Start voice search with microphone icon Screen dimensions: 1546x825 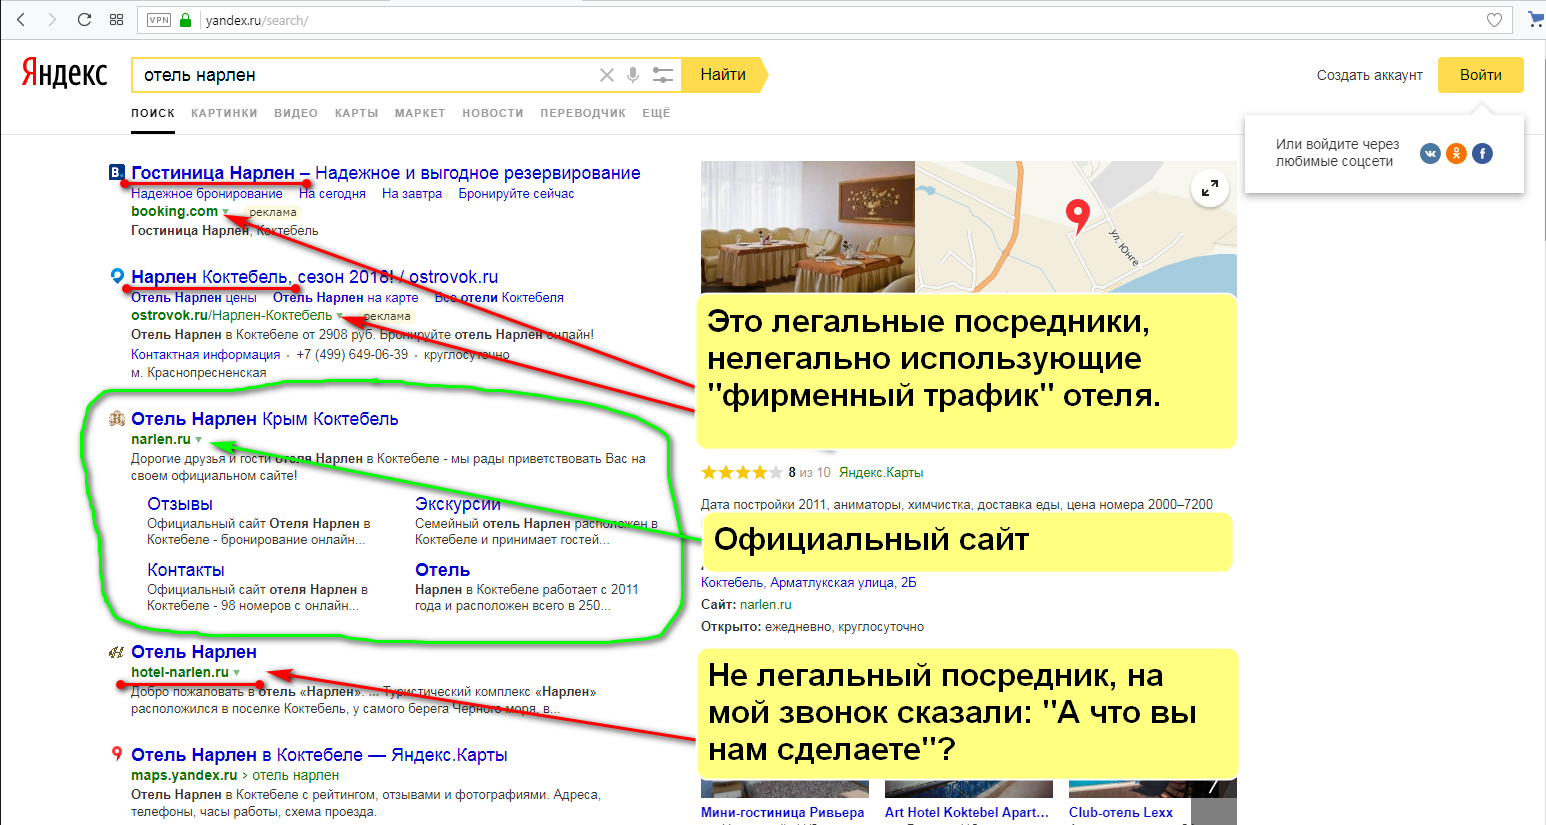[633, 75]
